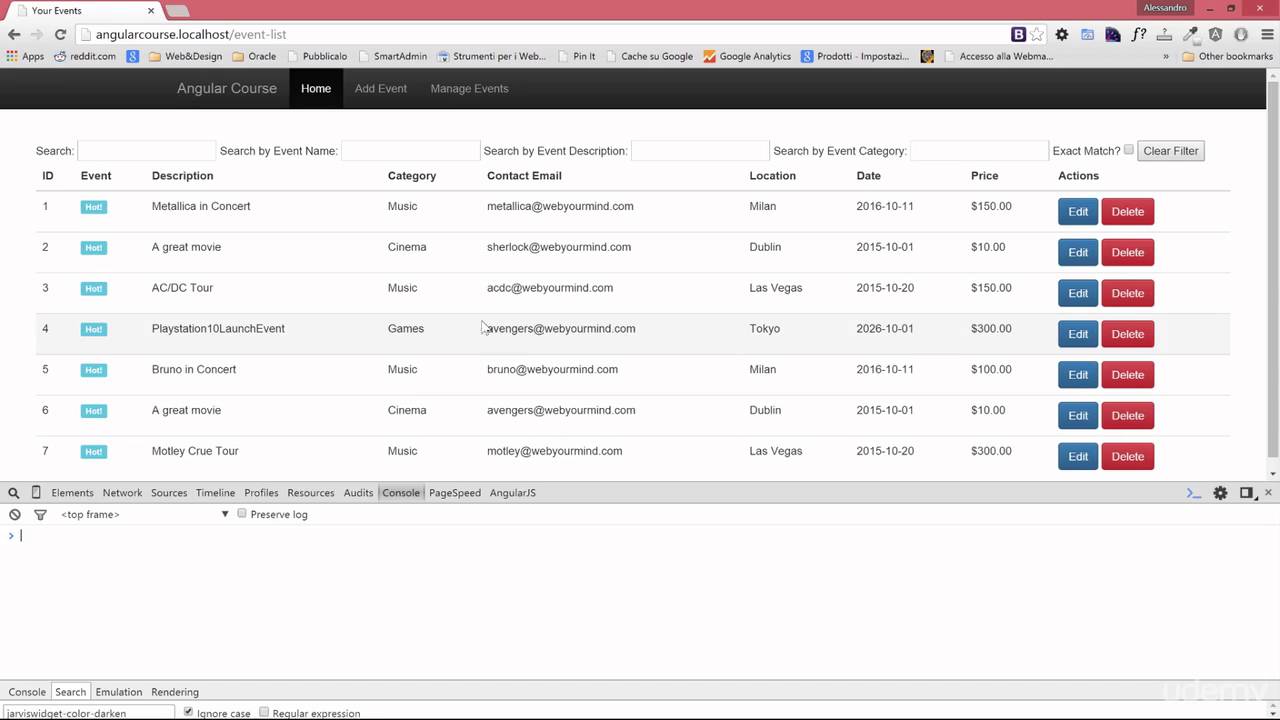This screenshot has height=720, width=1280.
Task: Focus the Search by Event Description field
Action: click(x=700, y=151)
